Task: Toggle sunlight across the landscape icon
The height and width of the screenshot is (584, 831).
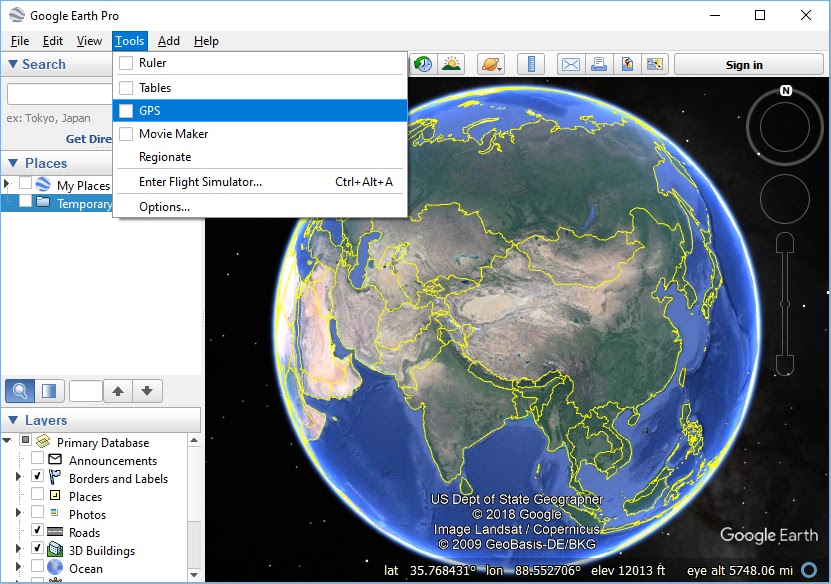Action: tap(451, 65)
